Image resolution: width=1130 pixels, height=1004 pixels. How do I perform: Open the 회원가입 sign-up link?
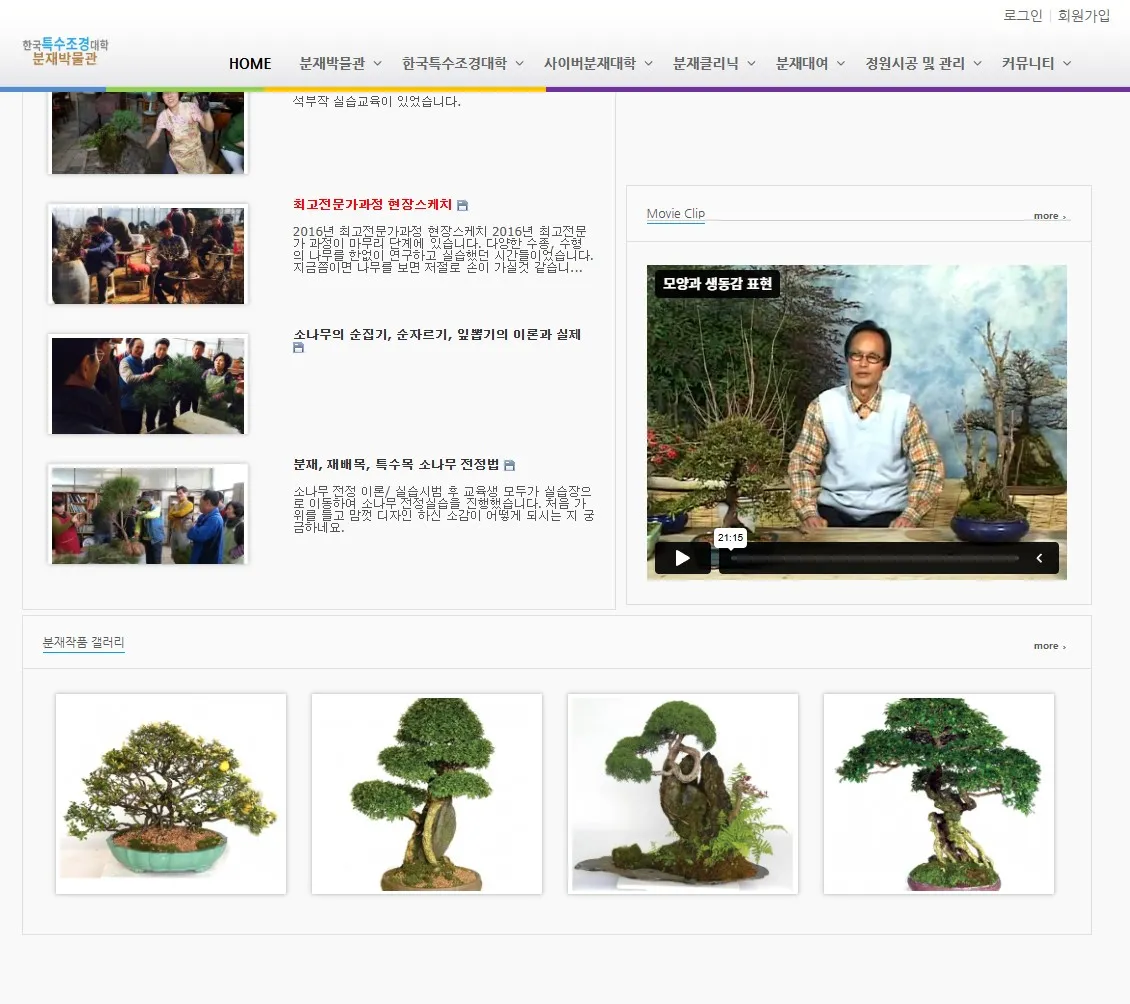pyautogui.click(x=1084, y=15)
